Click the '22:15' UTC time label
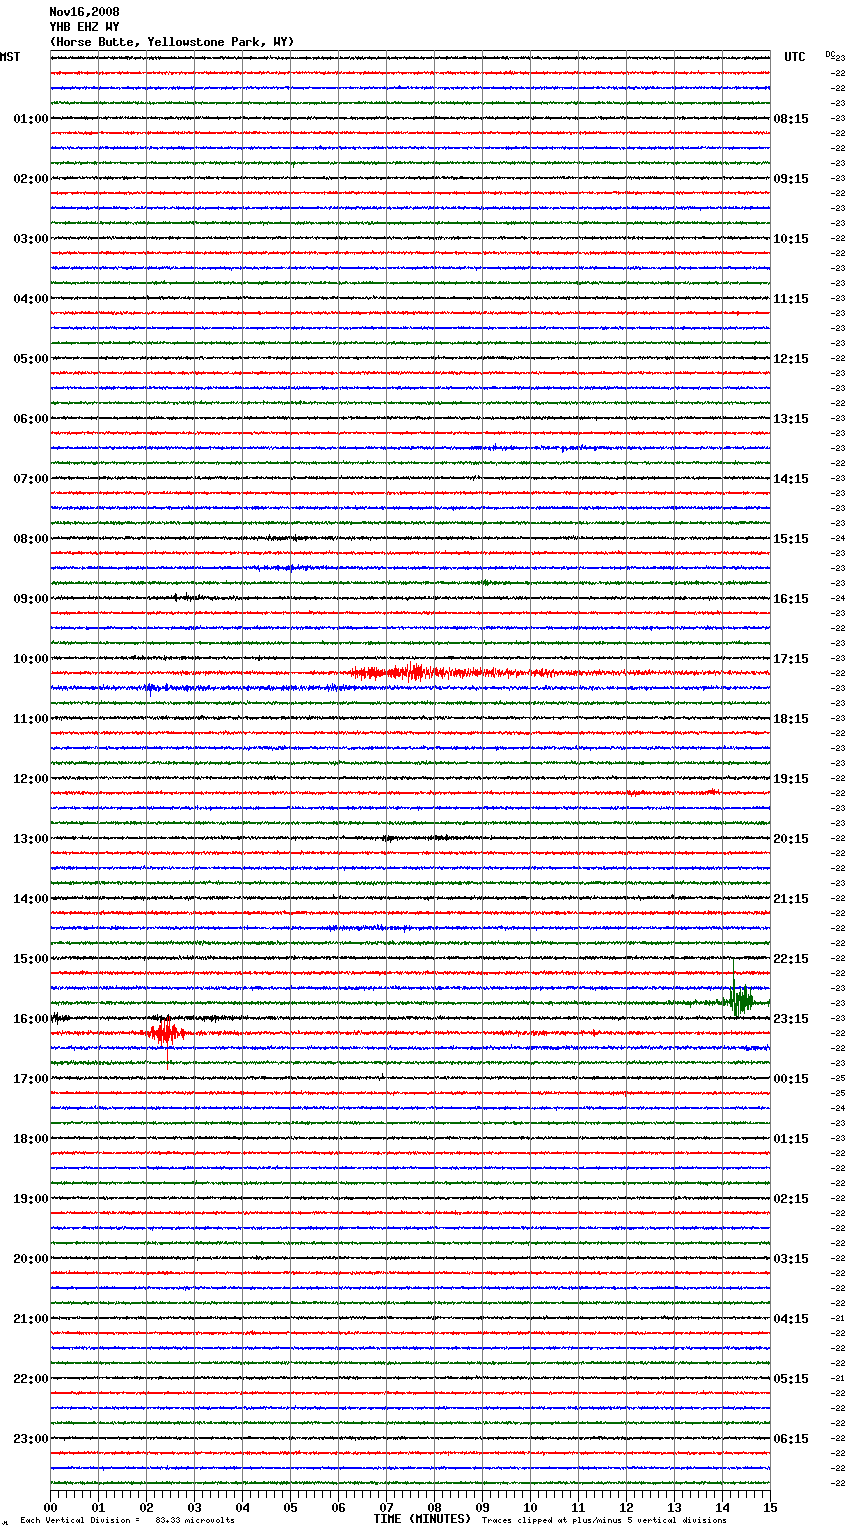Image resolution: width=850 pixels, height=1534 pixels. tap(791, 959)
